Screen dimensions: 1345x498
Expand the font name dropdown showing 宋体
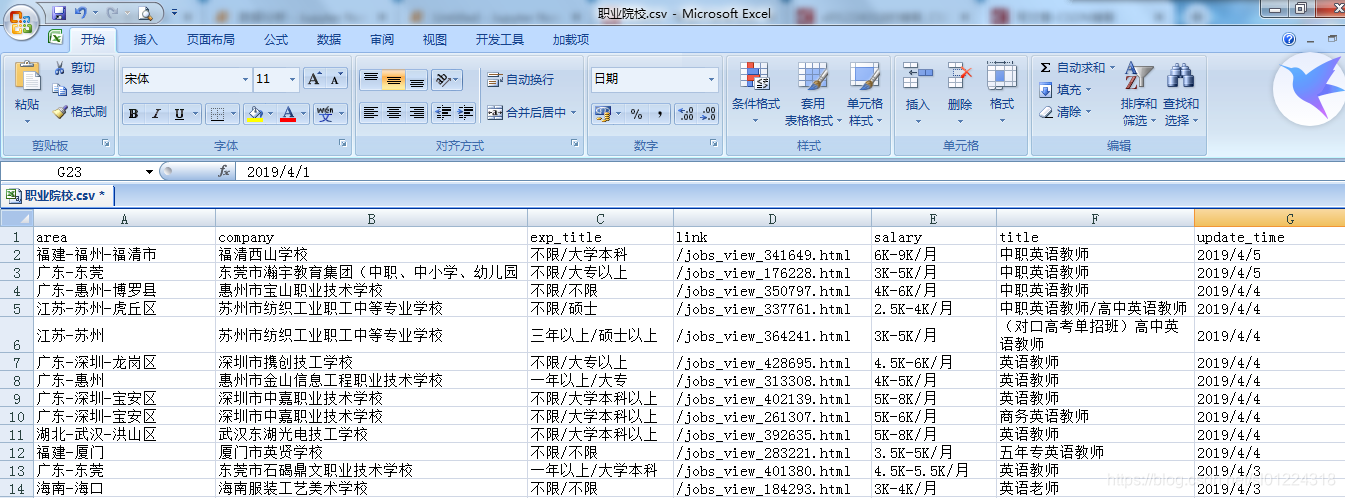(x=245, y=79)
